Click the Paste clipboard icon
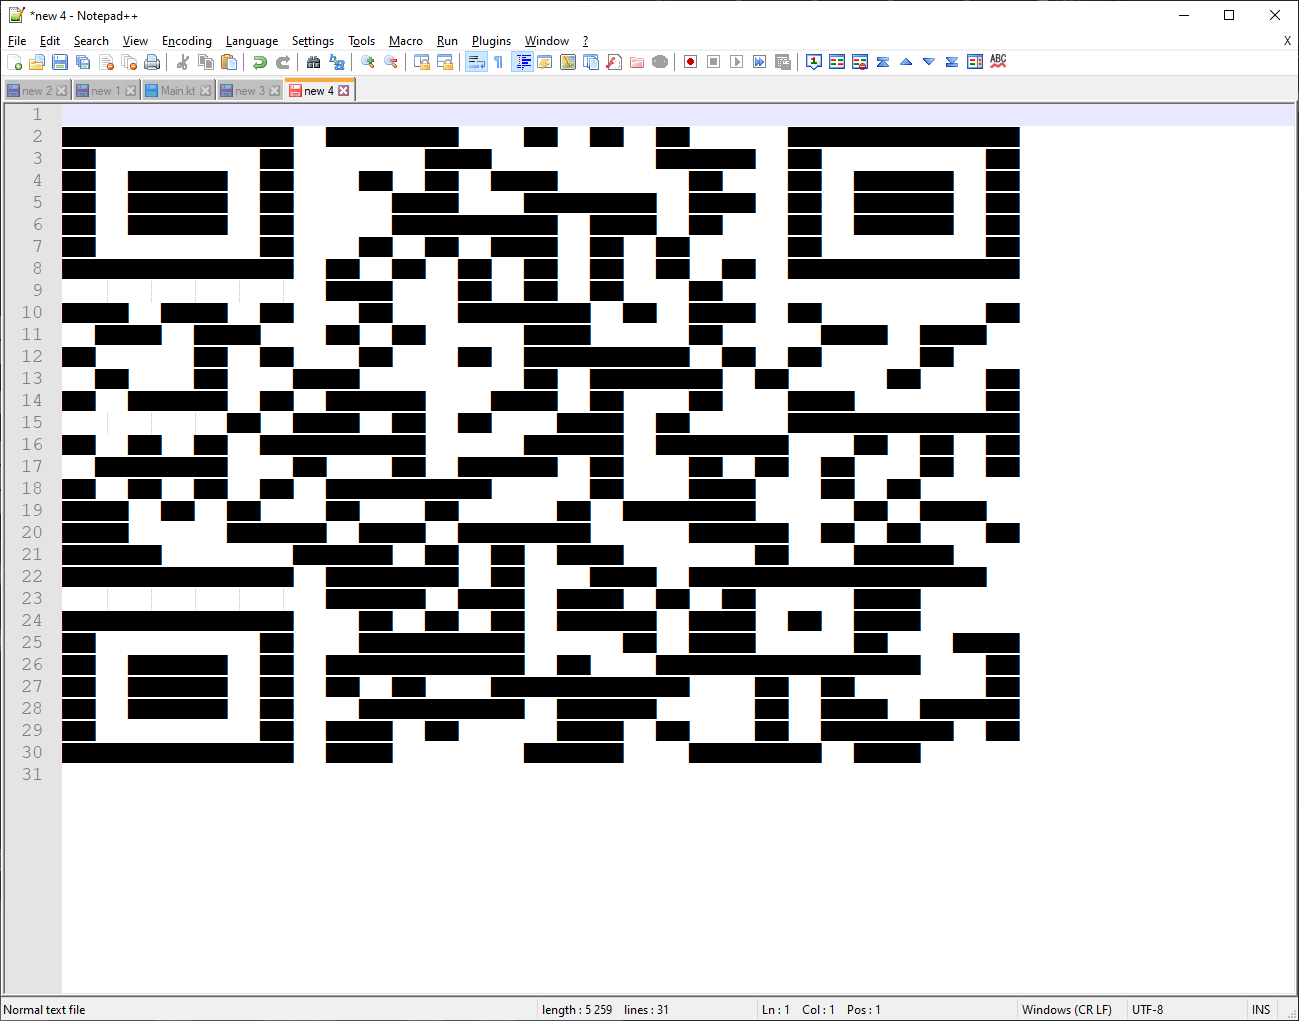The height and width of the screenshot is (1021, 1299). [229, 62]
